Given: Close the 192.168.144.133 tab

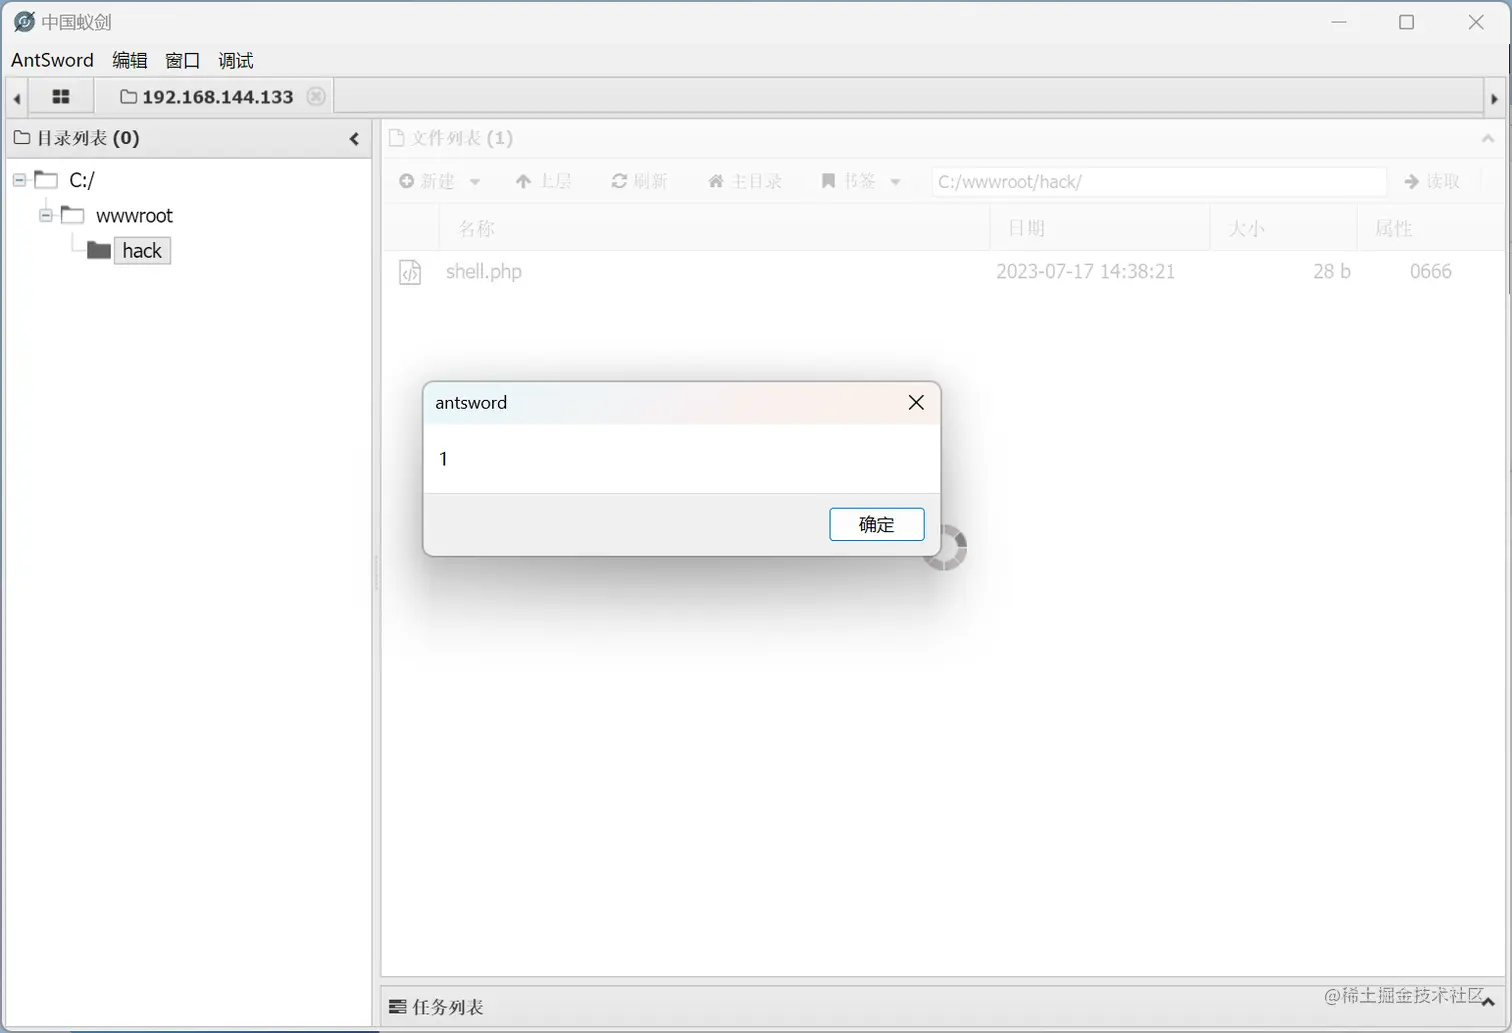Looking at the screenshot, I should click(x=316, y=96).
